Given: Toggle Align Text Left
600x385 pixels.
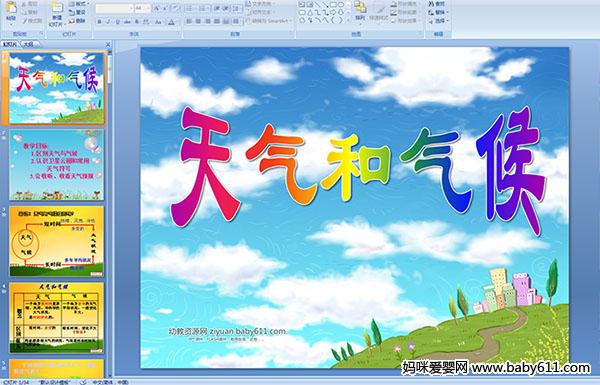Looking at the screenshot, I should coord(189,21).
